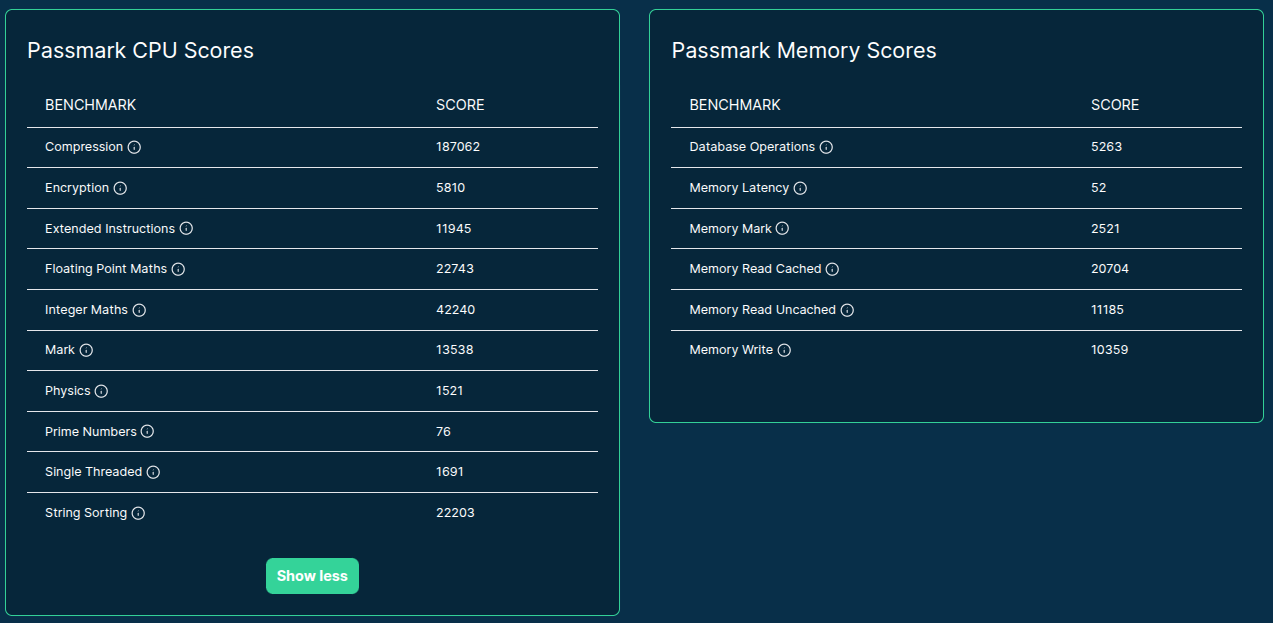The image size is (1273, 623).
Task: Select Memory Read Uncached score 11185
Action: (1108, 310)
